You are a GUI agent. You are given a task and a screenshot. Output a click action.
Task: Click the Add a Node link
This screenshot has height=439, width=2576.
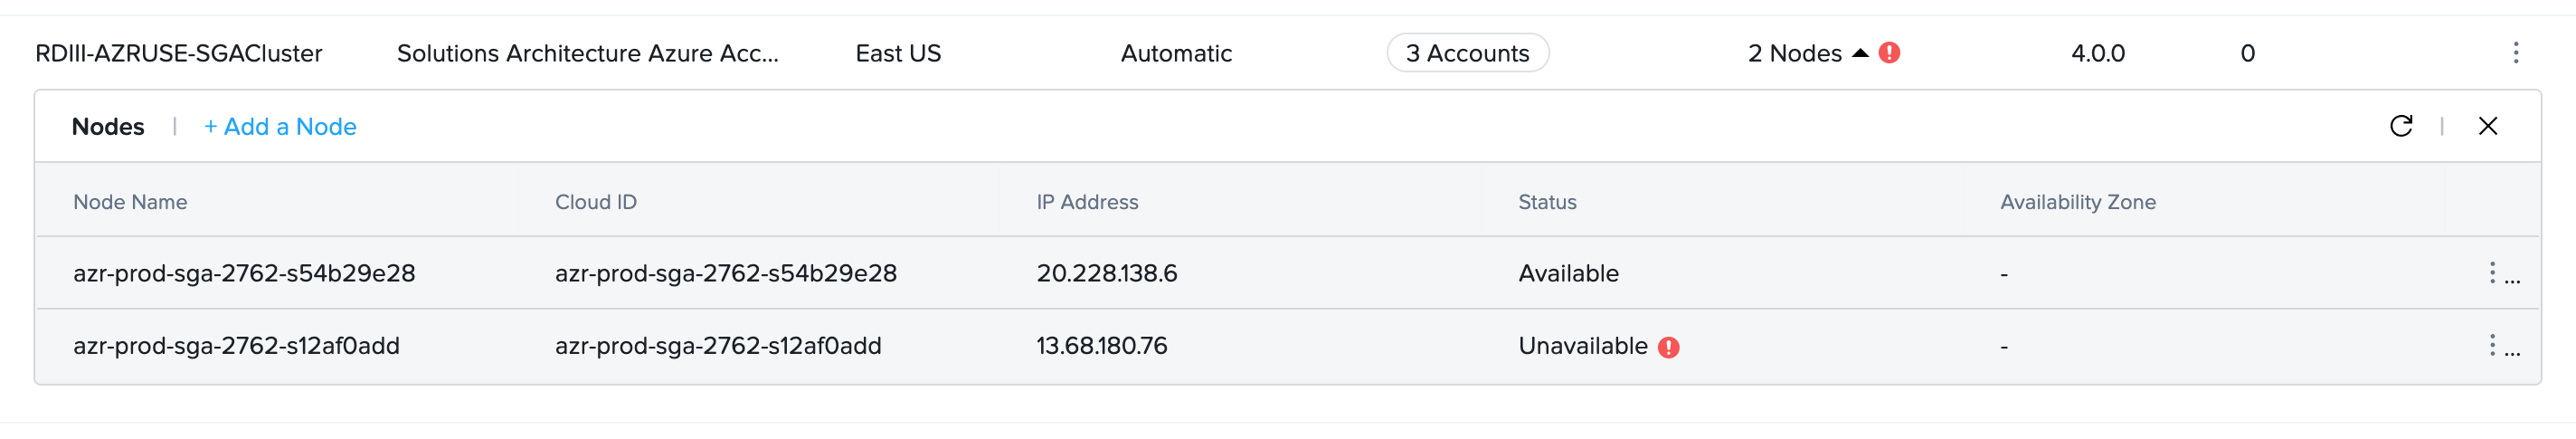coord(280,127)
